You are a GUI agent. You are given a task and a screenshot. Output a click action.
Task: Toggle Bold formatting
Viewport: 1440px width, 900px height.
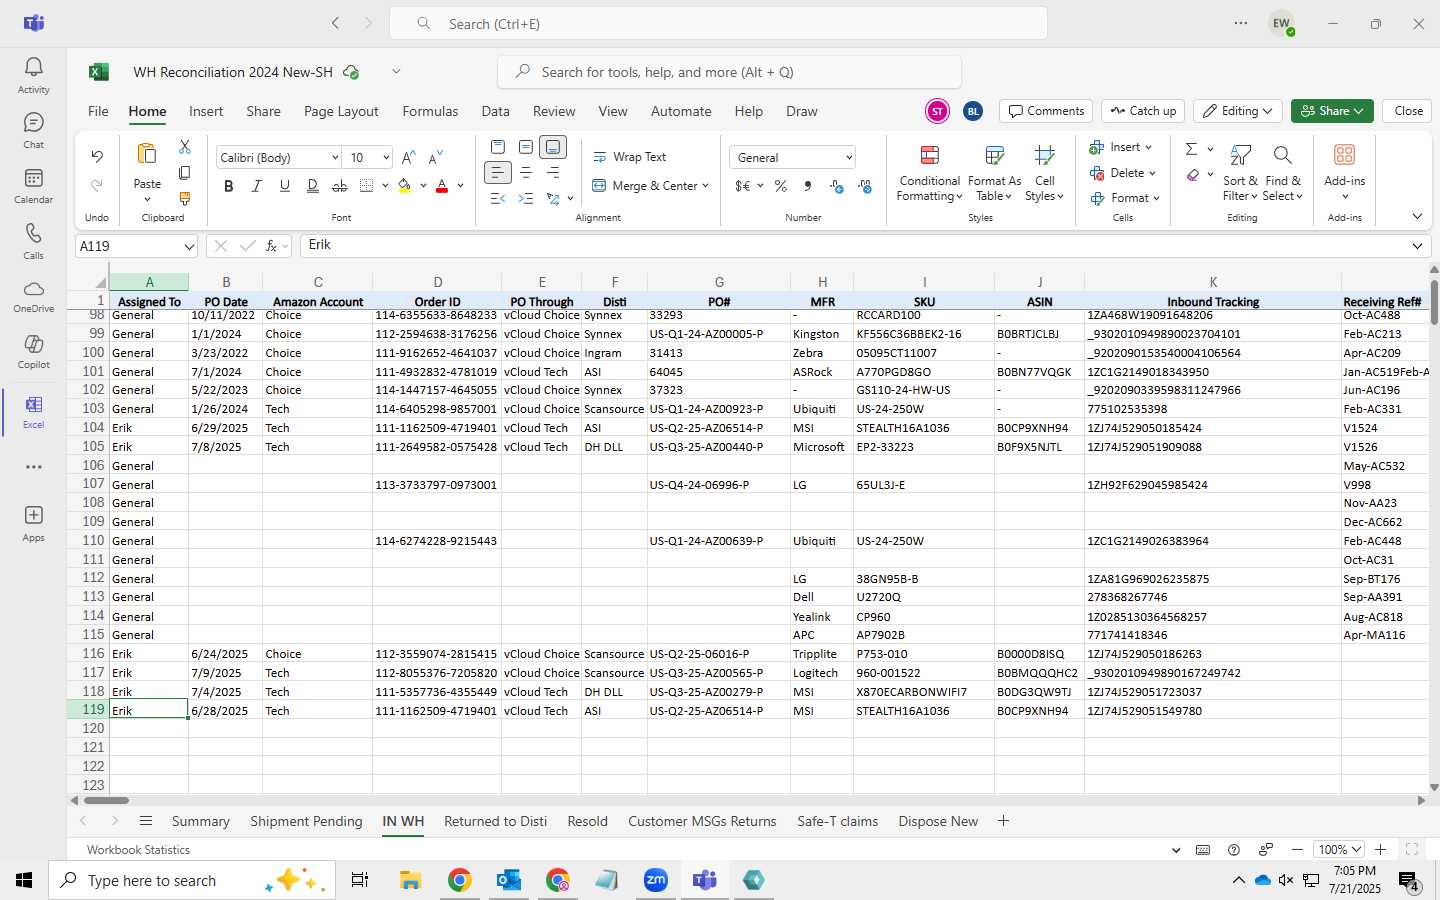pyautogui.click(x=229, y=186)
